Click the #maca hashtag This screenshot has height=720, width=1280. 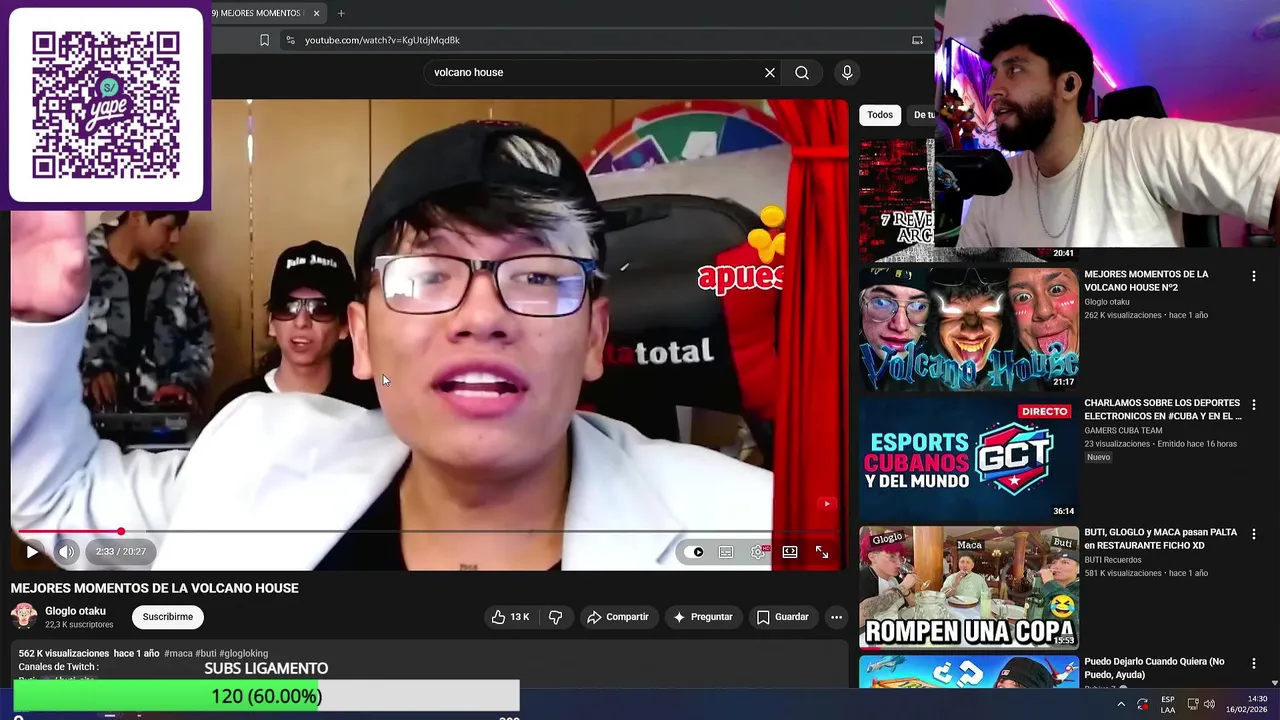[x=178, y=653]
